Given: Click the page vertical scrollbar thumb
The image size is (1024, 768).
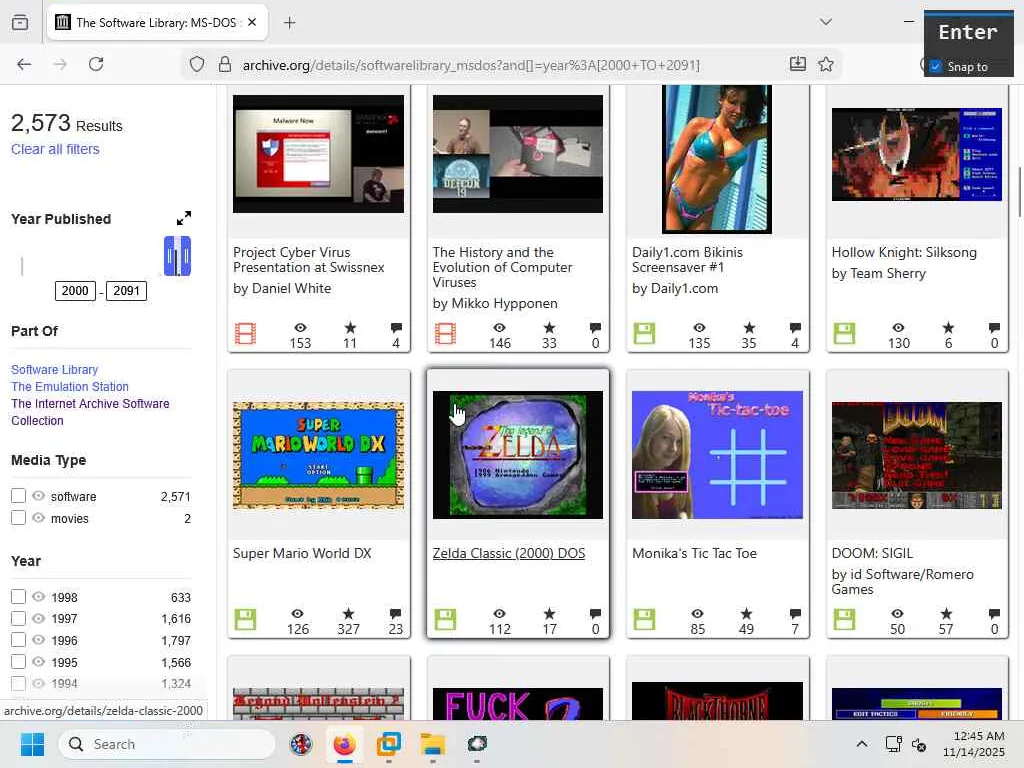Looking at the screenshot, I should [1019, 192].
